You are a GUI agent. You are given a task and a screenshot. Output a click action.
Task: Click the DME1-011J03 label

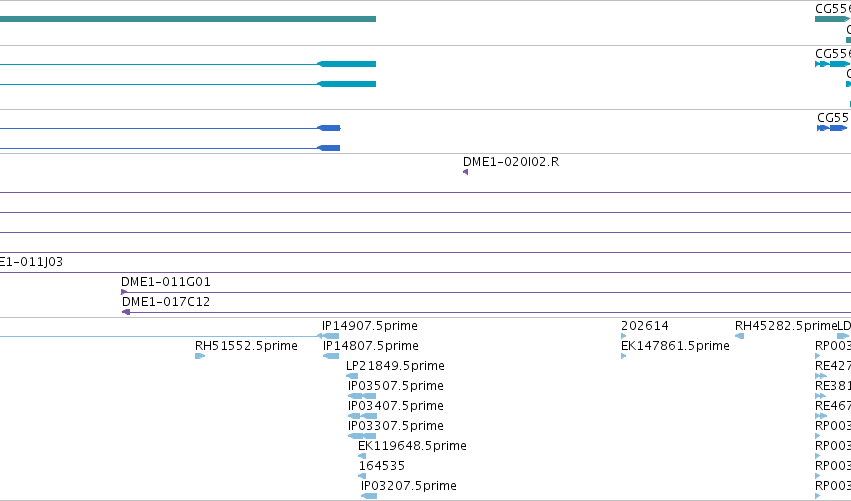coord(31,262)
